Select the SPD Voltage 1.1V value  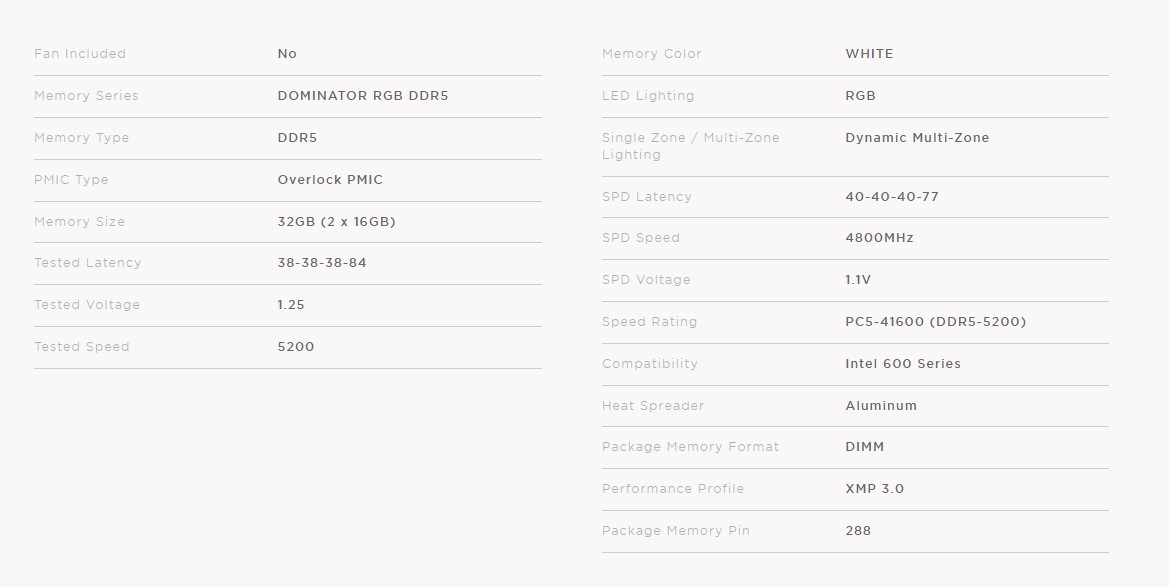[858, 280]
